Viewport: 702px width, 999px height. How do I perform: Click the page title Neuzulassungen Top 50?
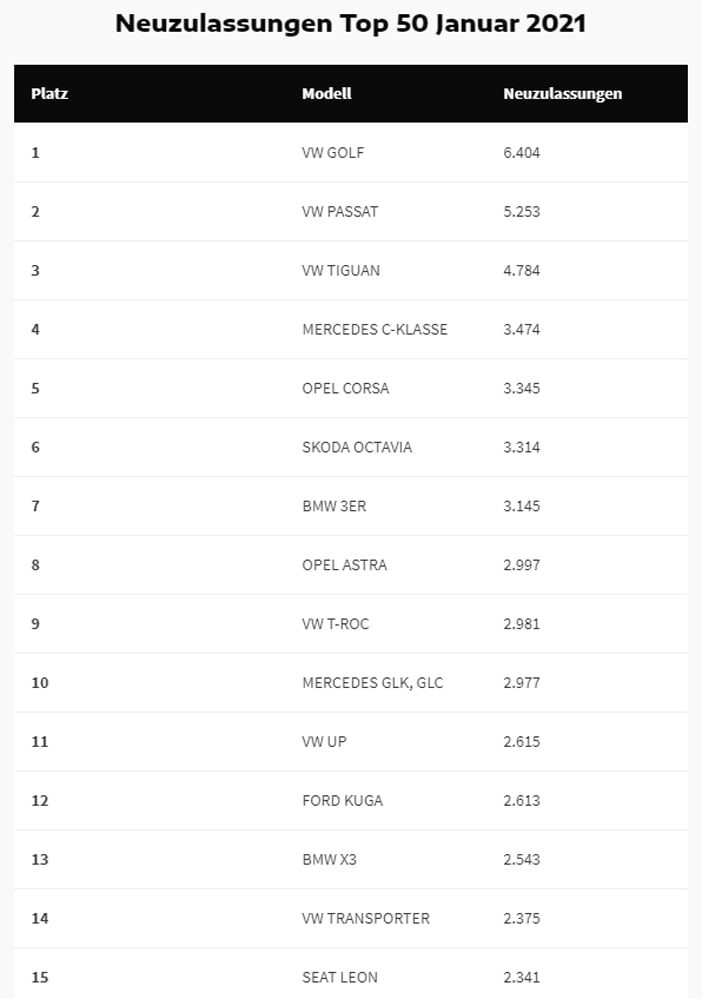tap(350, 24)
